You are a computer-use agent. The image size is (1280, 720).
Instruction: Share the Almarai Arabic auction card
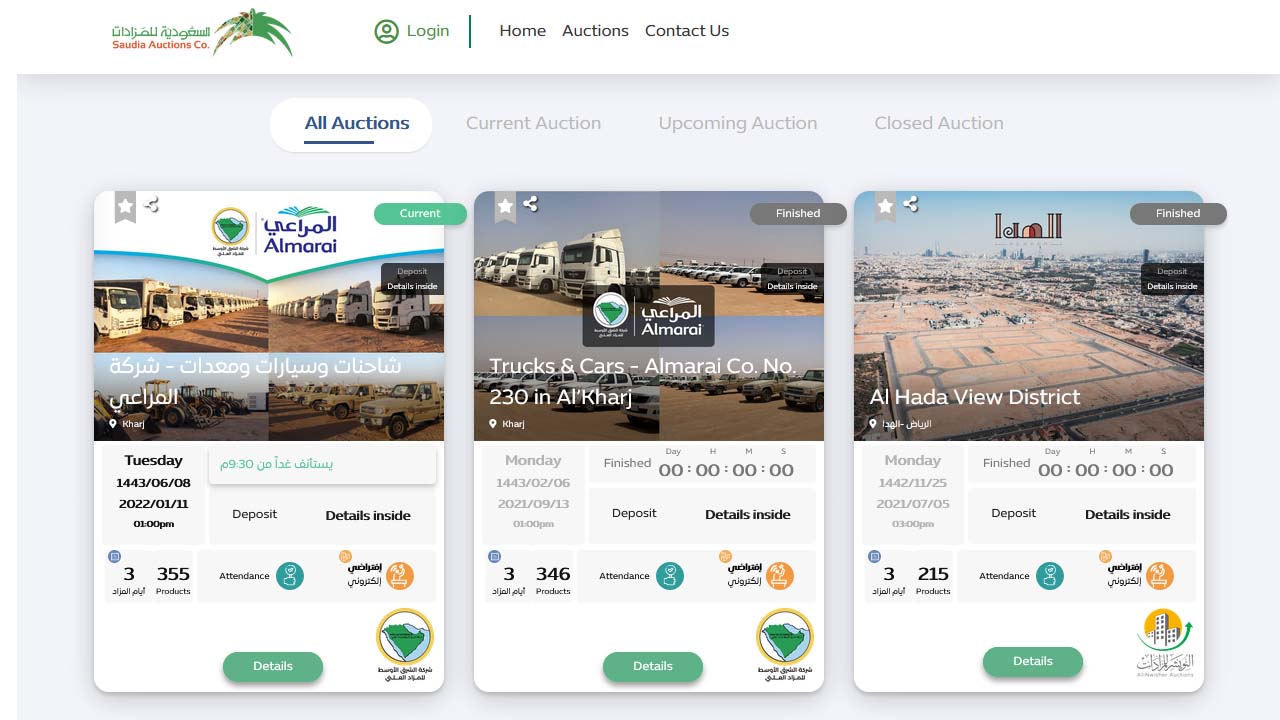click(x=151, y=205)
